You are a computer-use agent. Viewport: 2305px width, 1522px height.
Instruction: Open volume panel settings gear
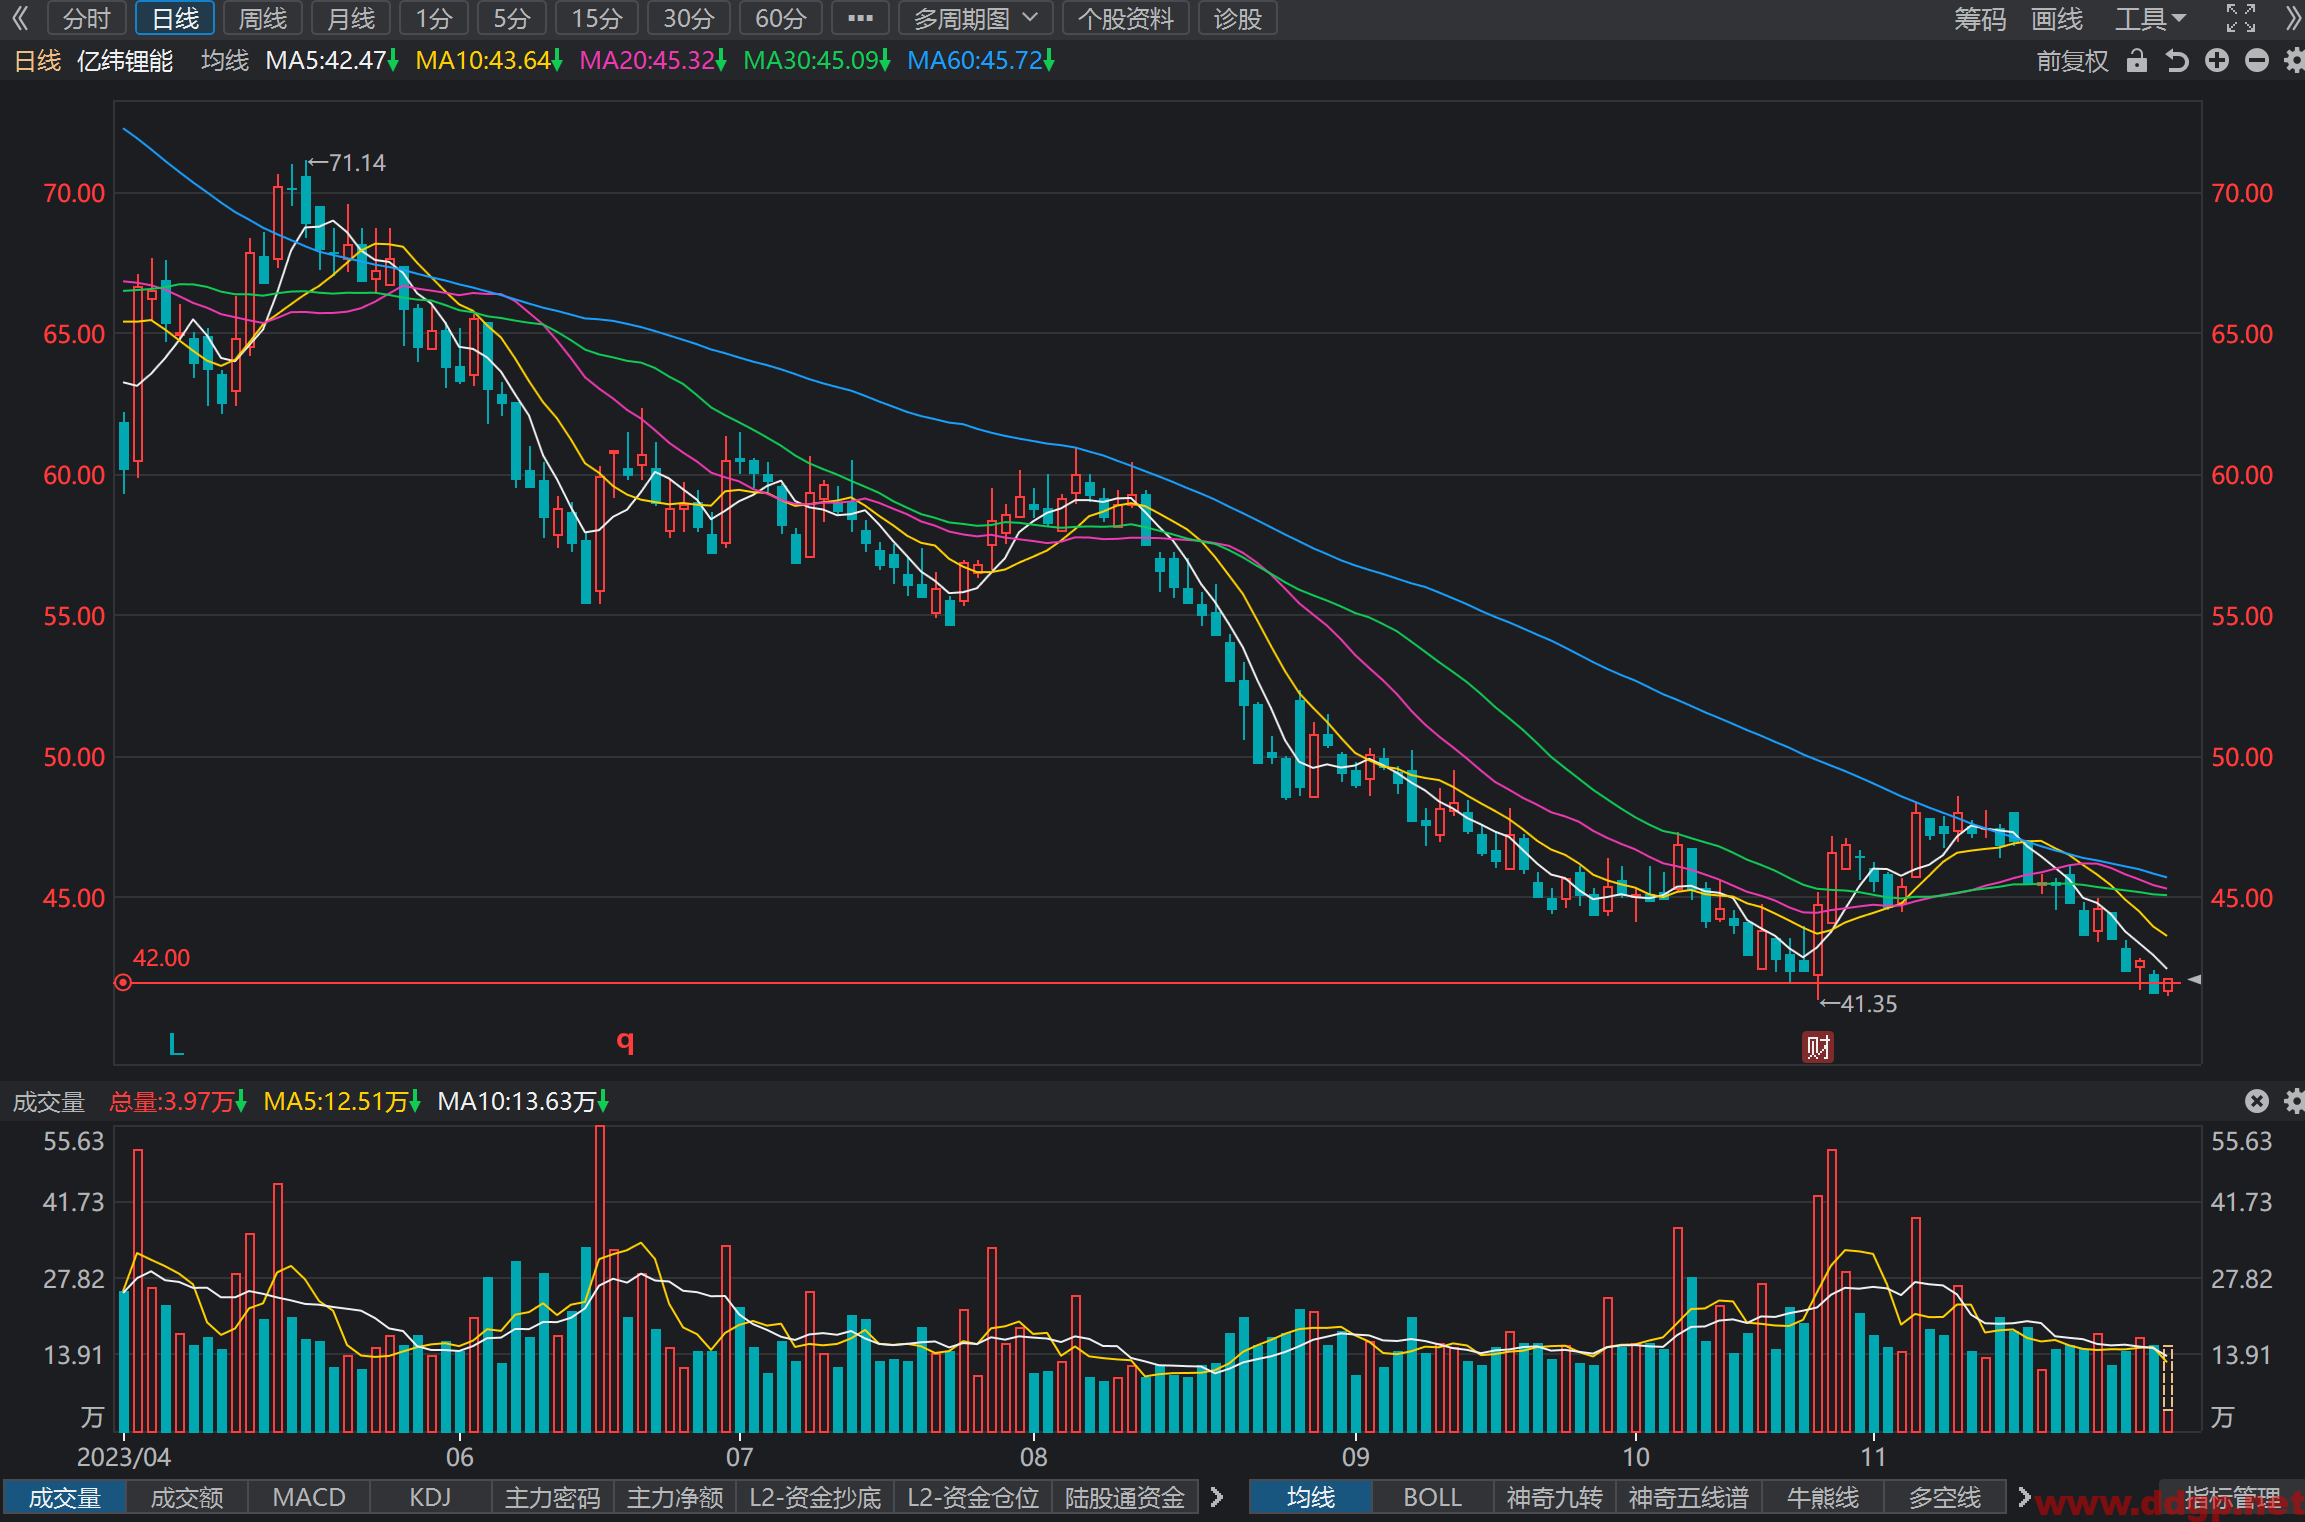click(2295, 1101)
